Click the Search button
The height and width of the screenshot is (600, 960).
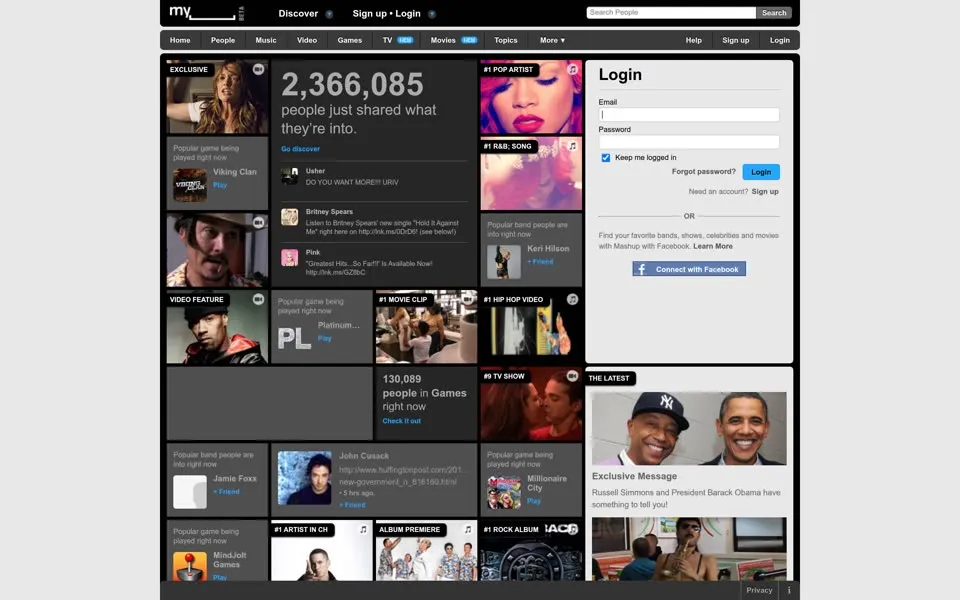coord(774,12)
